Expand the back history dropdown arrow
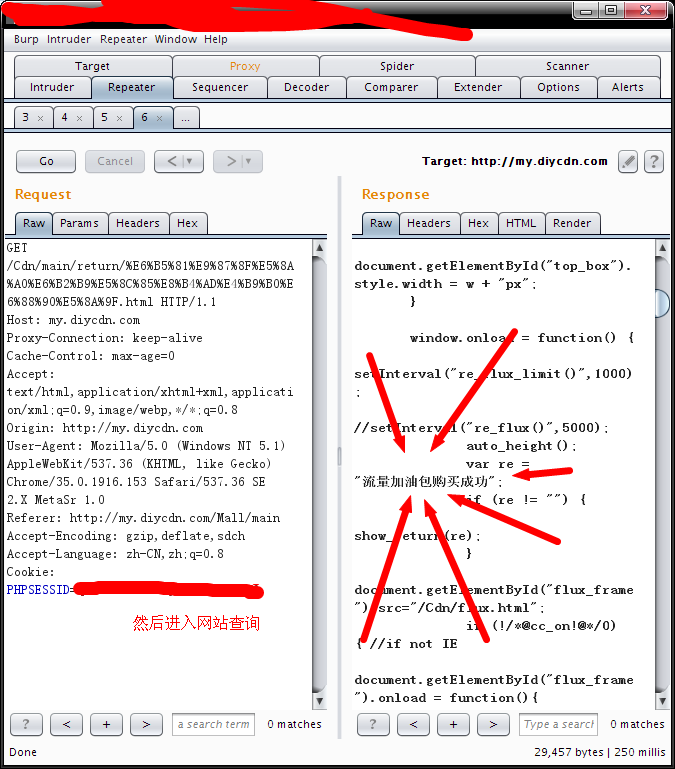675x769 pixels. 189,161
